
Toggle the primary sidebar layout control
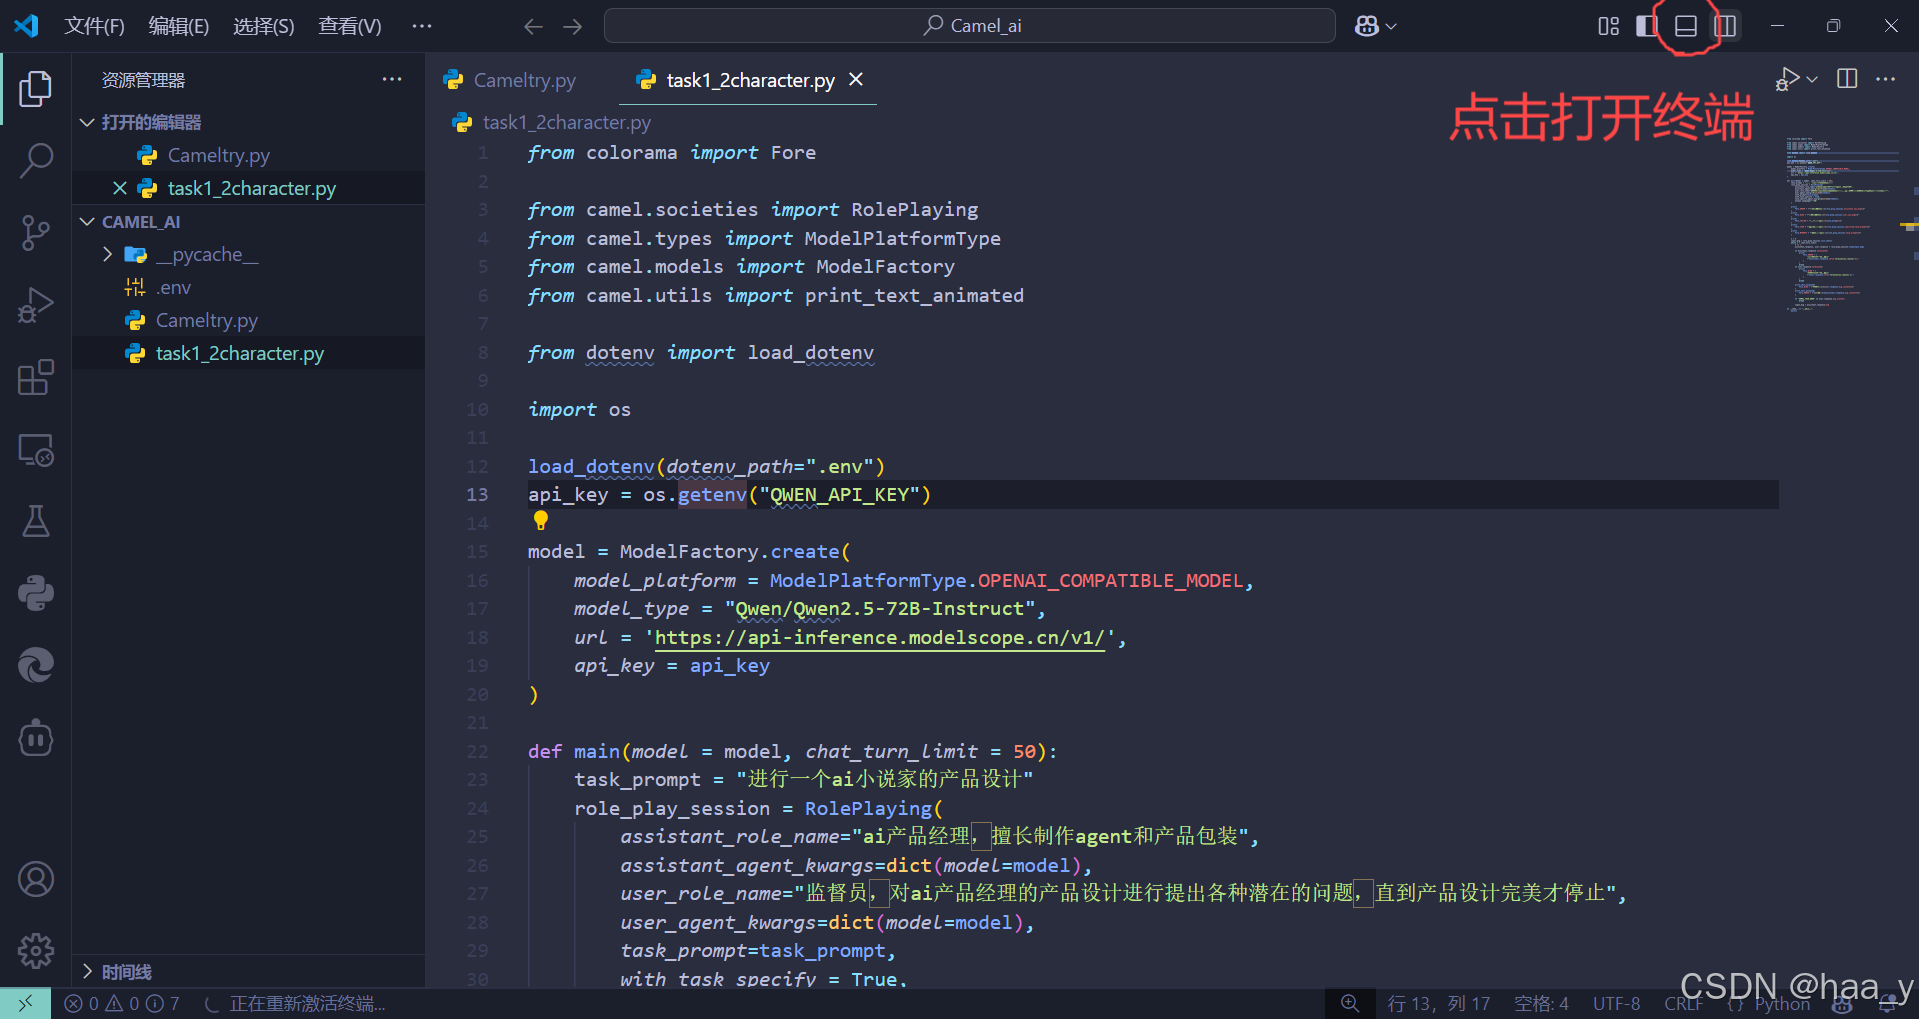tap(1646, 26)
